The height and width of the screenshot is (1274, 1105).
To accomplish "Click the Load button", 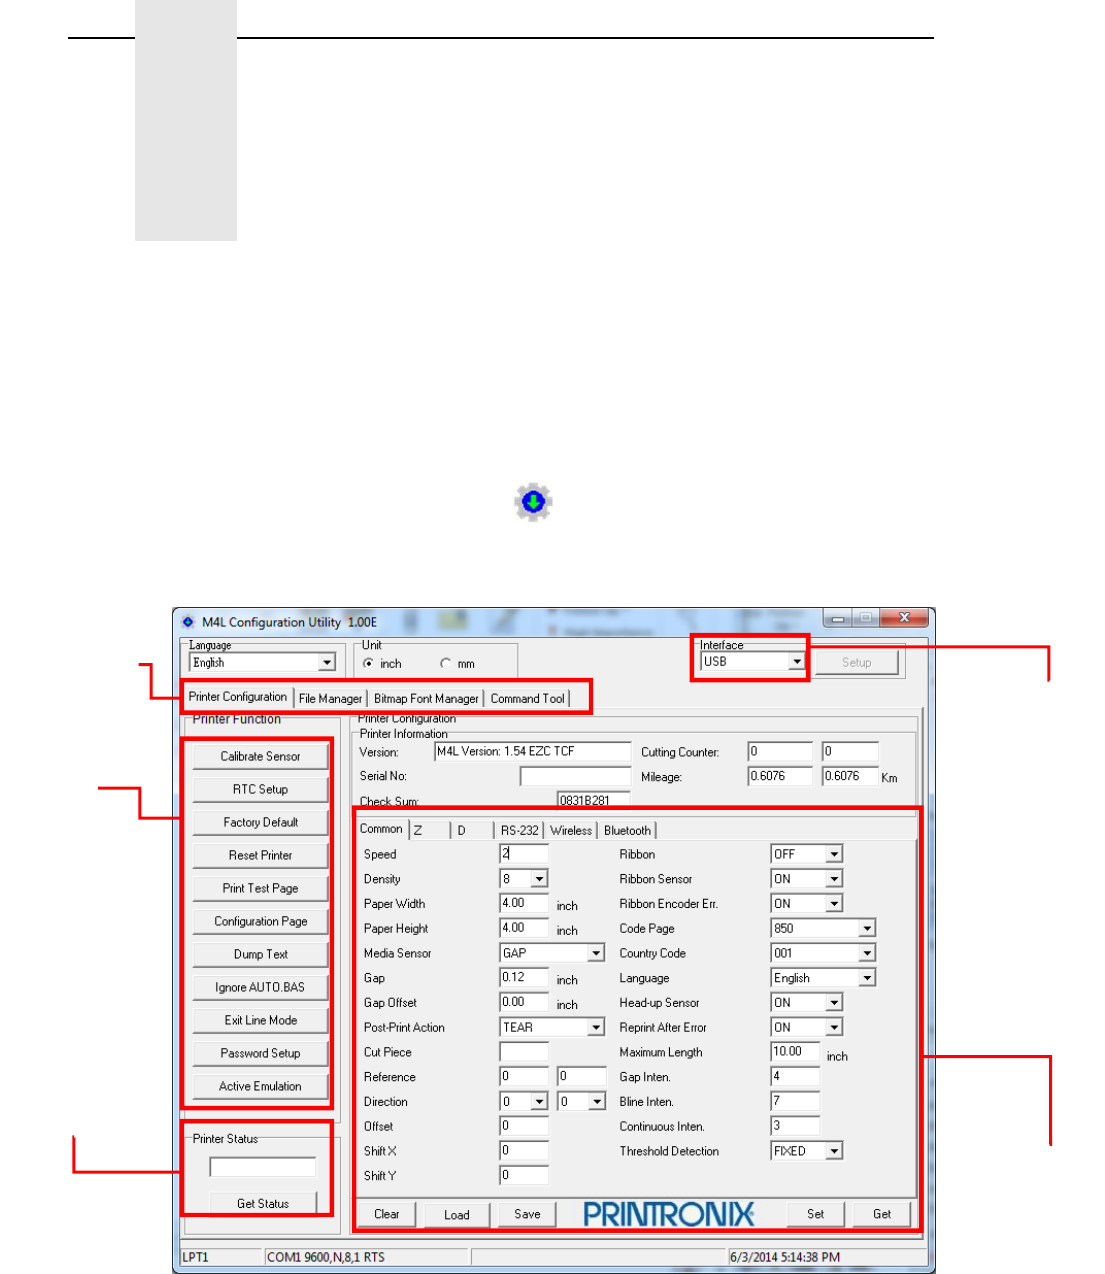I will (x=457, y=1215).
